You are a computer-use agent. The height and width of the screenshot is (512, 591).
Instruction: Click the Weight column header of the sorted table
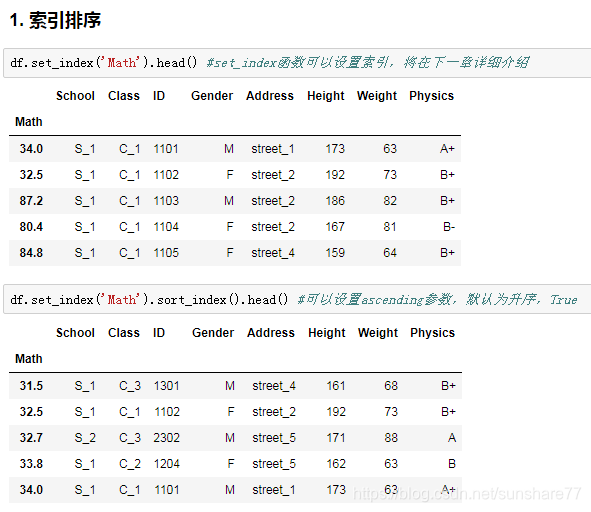click(x=378, y=333)
